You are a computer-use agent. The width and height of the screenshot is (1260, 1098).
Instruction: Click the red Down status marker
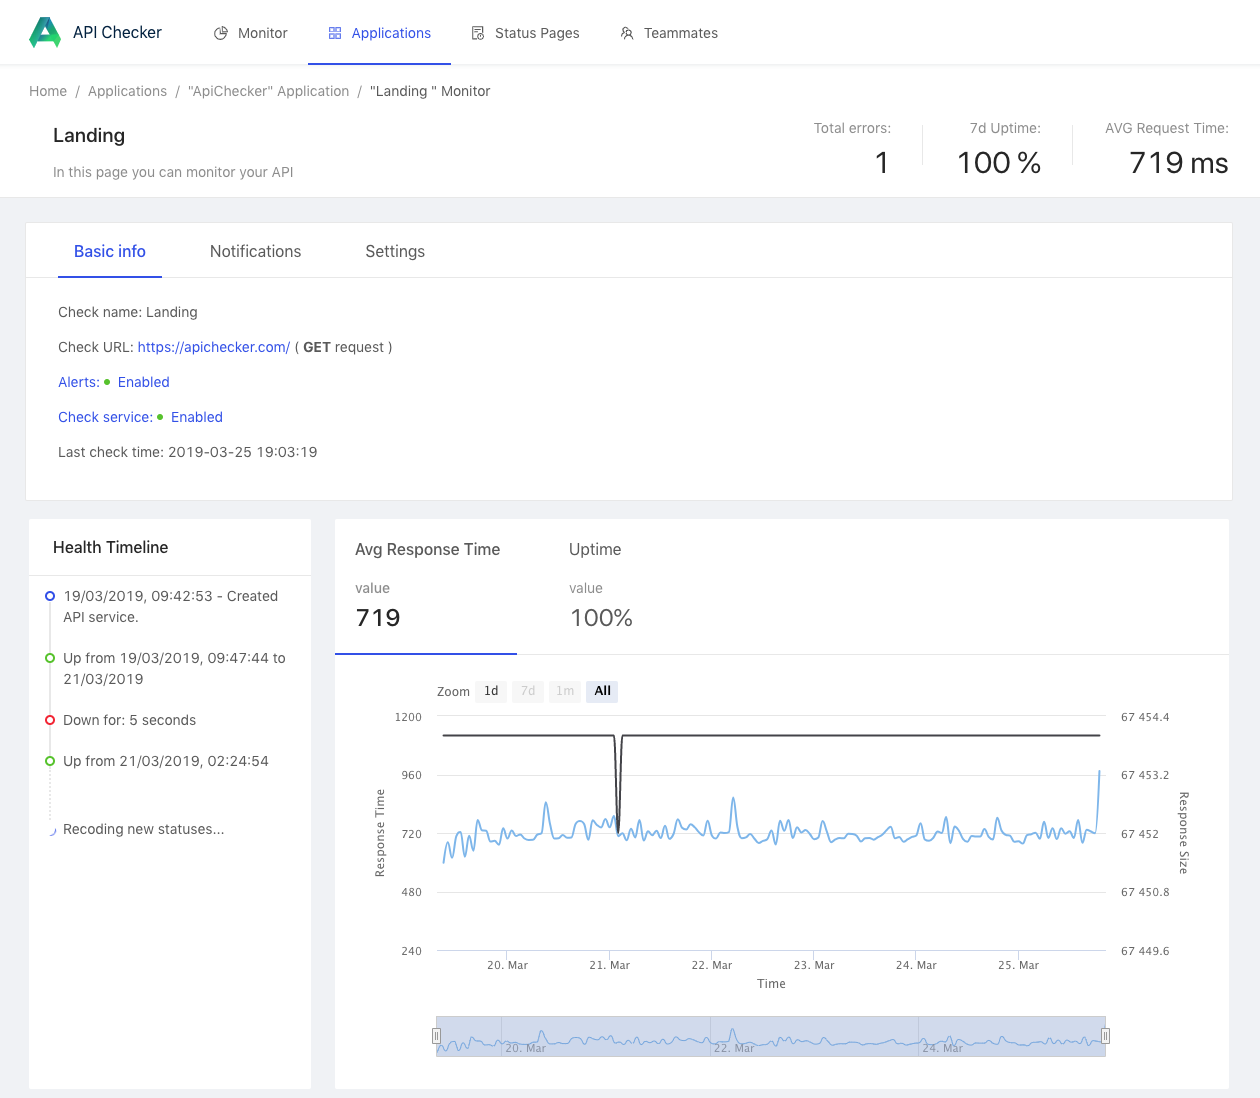pyautogui.click(x=50, y=720)
